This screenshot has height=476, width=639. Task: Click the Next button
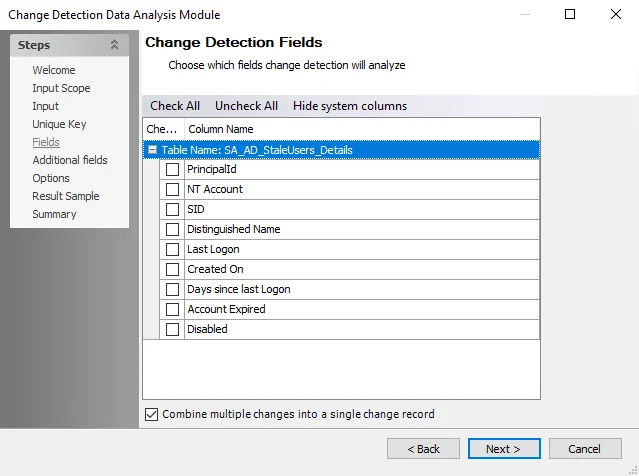[504, 449]
